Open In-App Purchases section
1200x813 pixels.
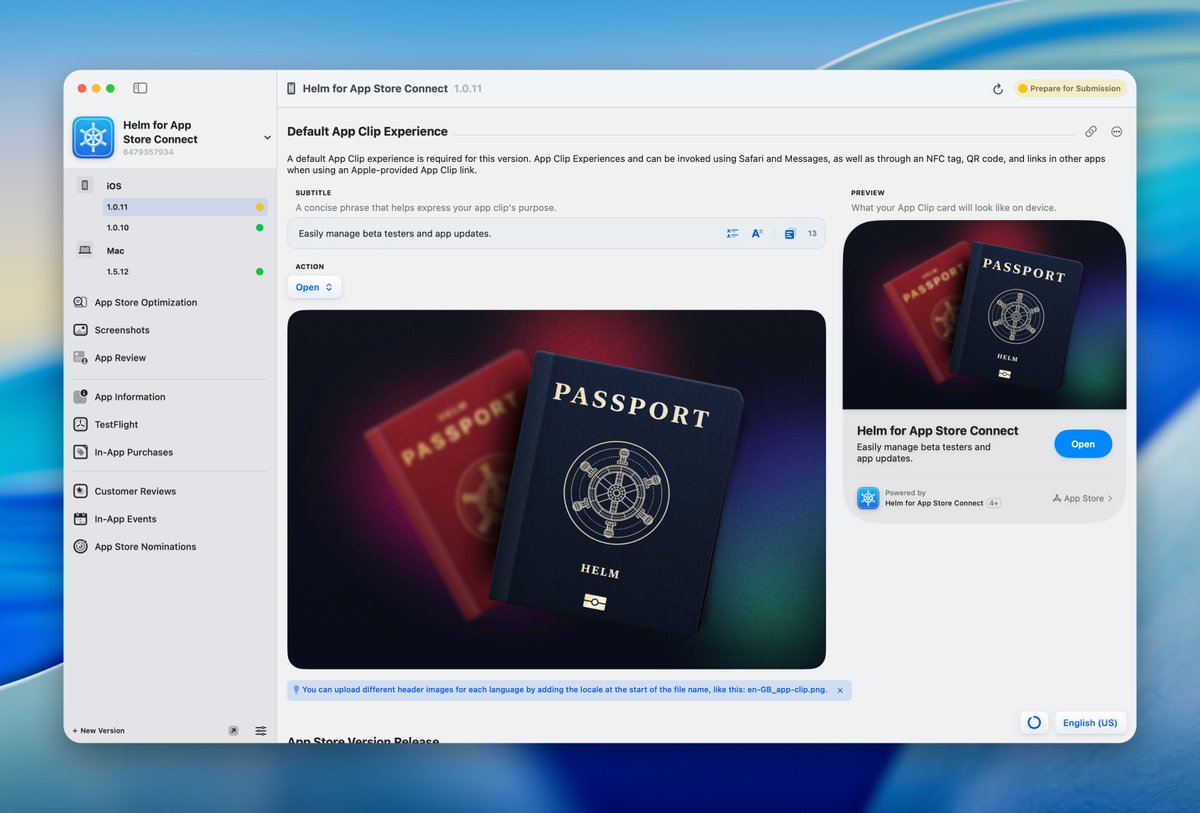[134, 452]
